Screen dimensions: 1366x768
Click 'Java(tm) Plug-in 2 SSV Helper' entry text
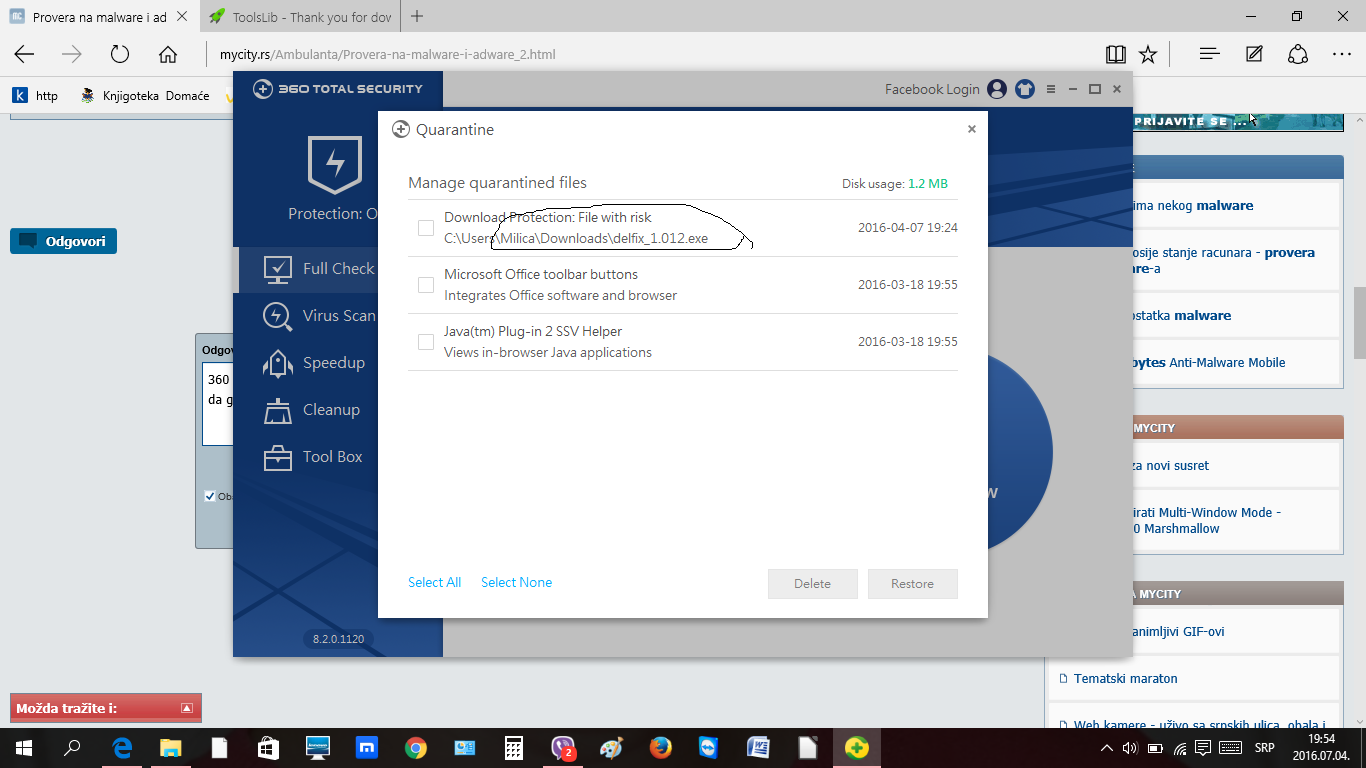tap(533, 331)
